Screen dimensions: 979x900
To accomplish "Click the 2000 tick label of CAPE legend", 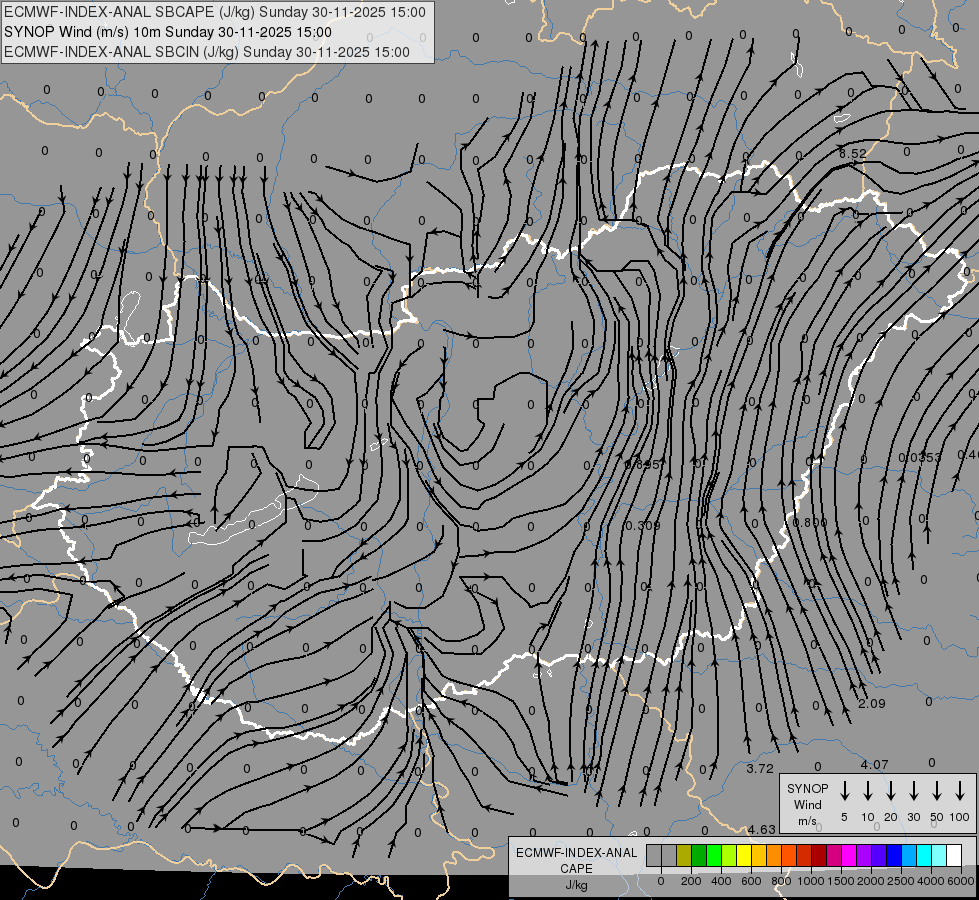I will click(871, 881).
